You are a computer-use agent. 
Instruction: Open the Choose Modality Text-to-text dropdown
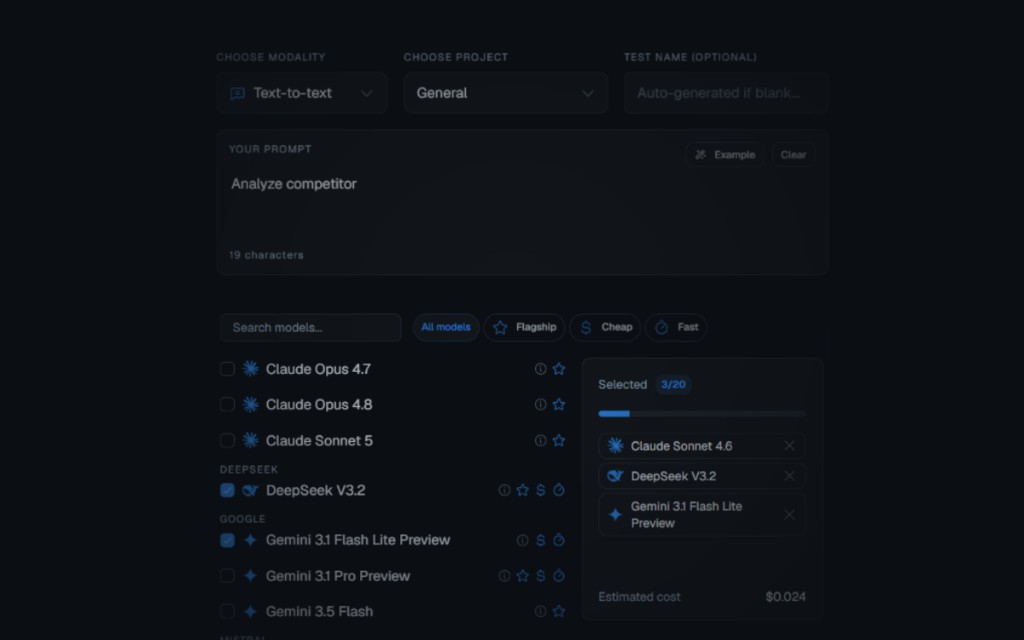click(x=302, y=93)
